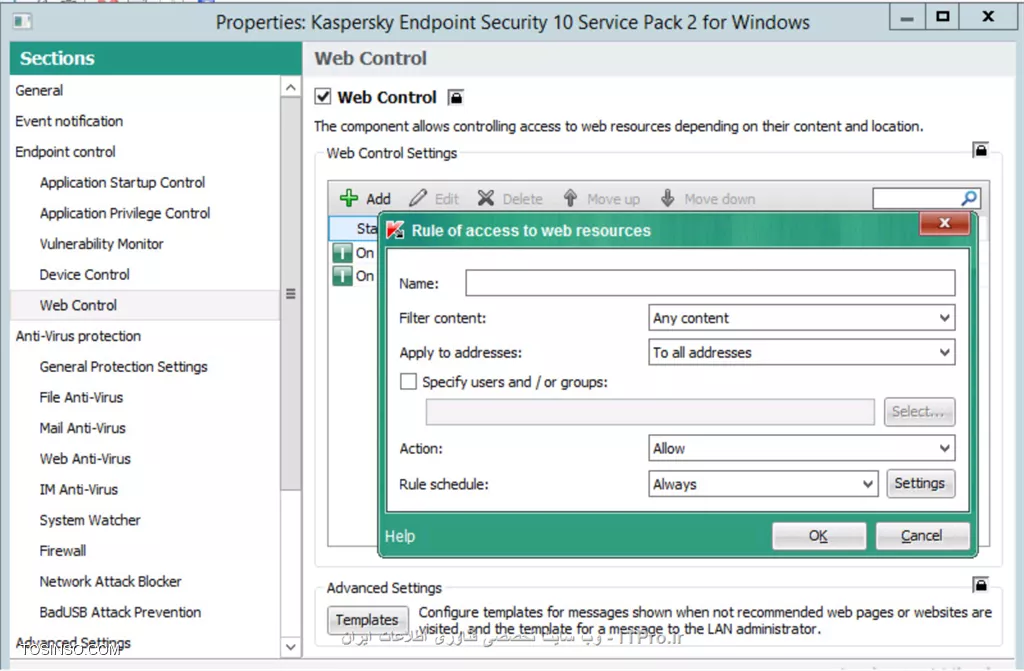1024x671 pixels.
Task: Open the Action dropdown
Action: tap(801, 449)
